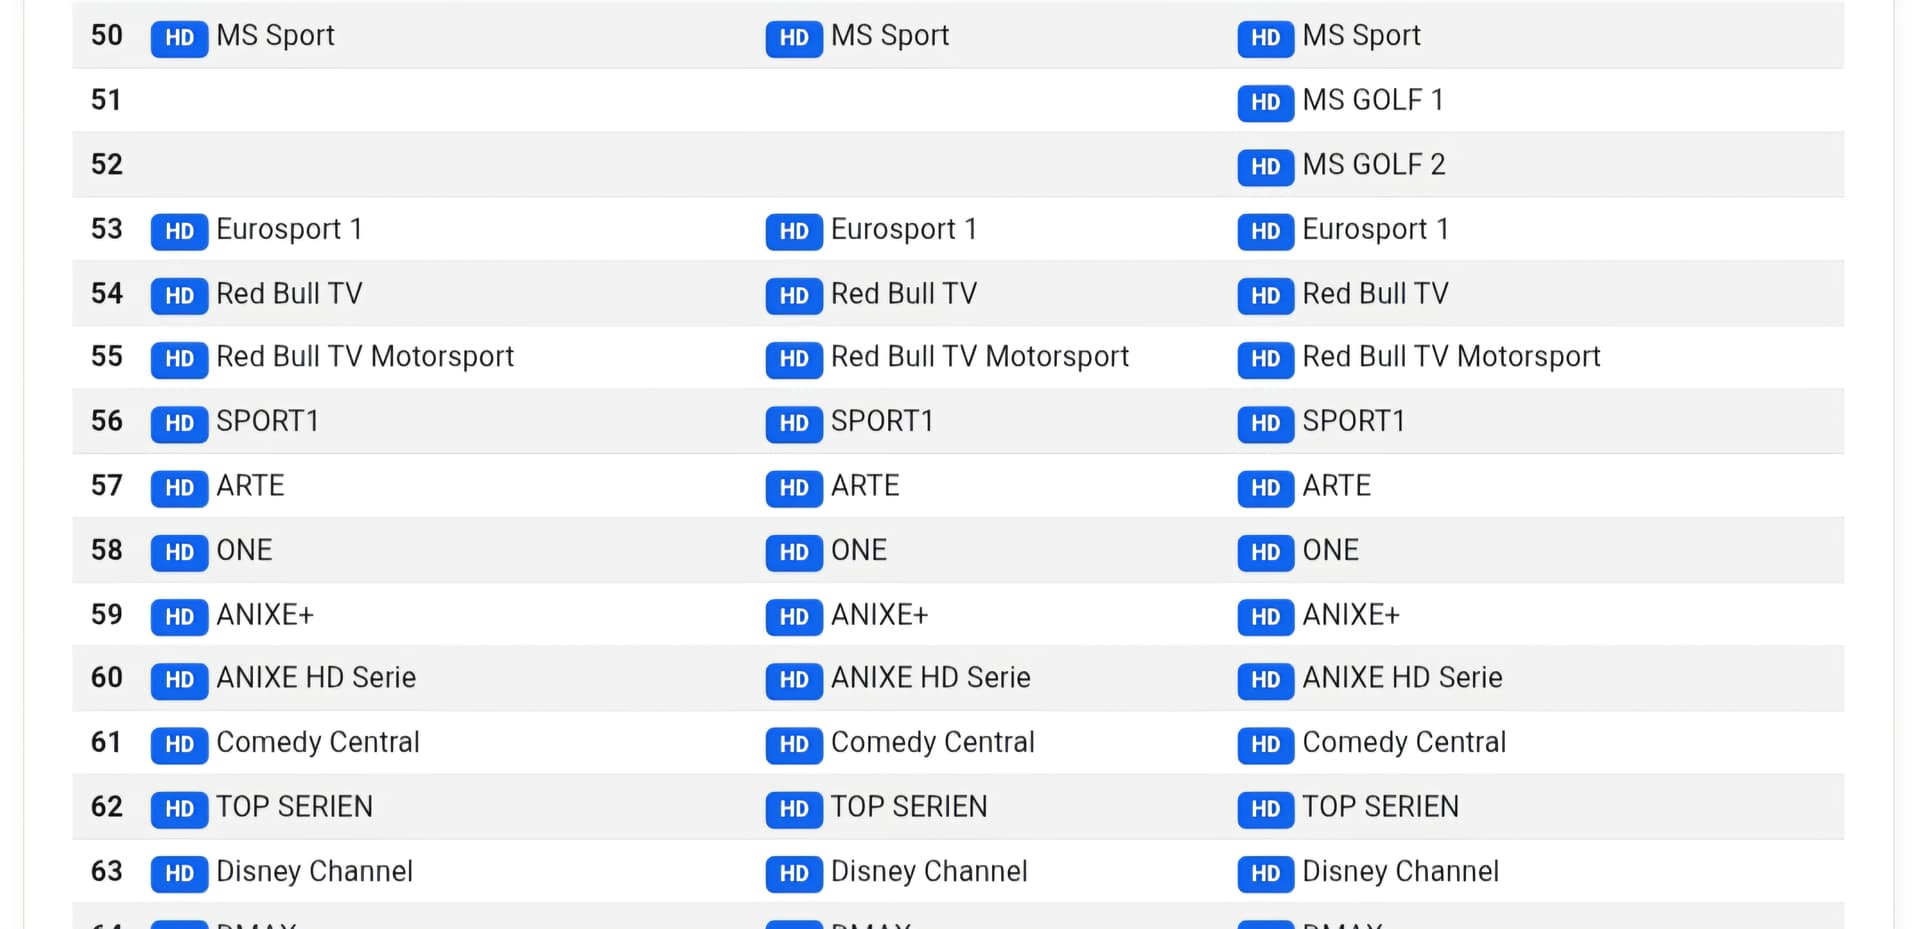This screenshot has width=1920, height=929.
Task: Click HD badge of Red Bull TV in middle column
Action: (793, 295)
